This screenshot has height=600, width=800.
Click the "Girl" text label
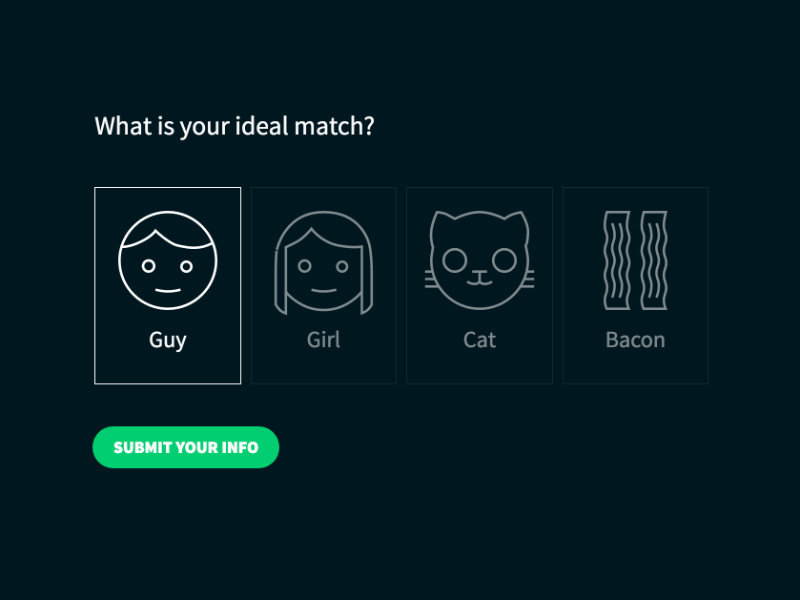tap(323, 340)
